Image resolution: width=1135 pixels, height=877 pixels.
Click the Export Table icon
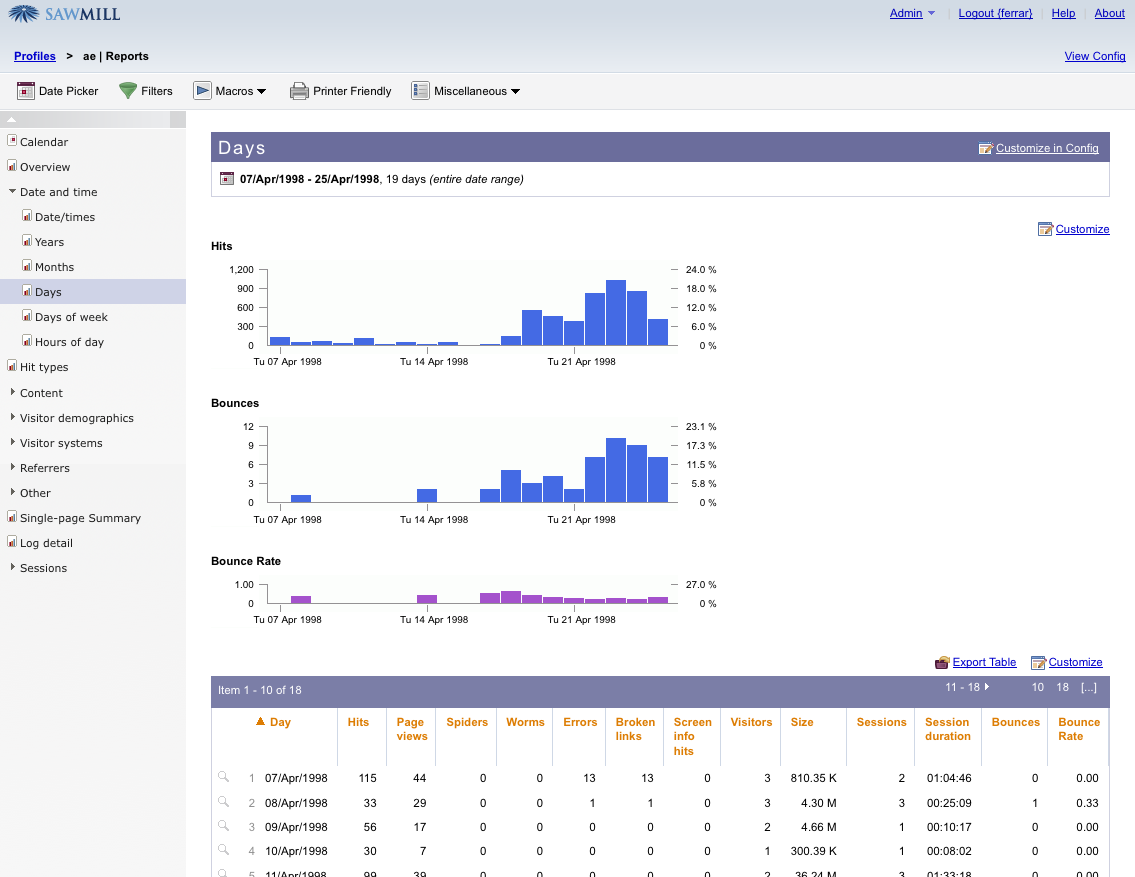point(942,662)
